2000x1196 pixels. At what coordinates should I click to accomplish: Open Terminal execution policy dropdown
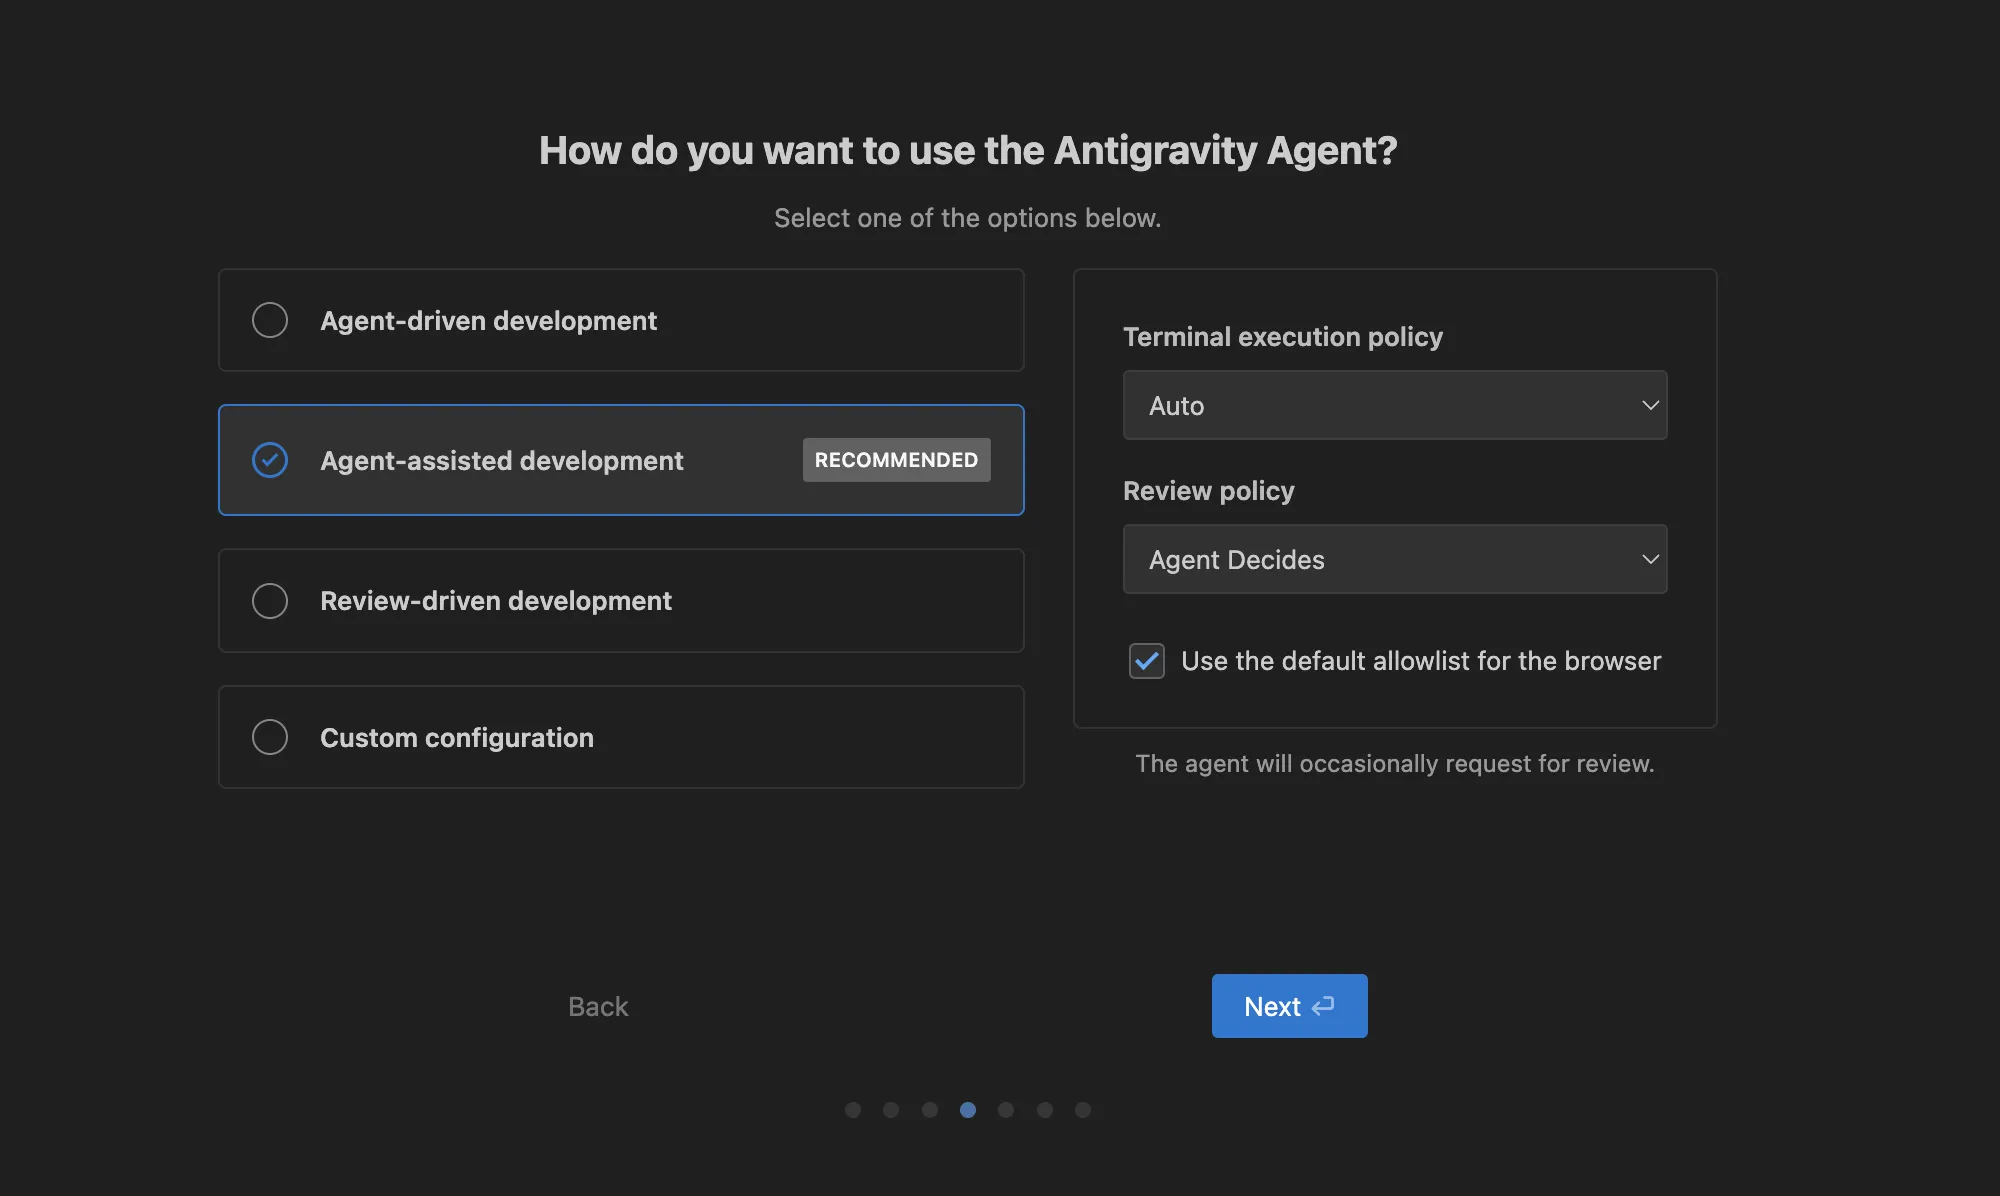[x=1394, y=405]
